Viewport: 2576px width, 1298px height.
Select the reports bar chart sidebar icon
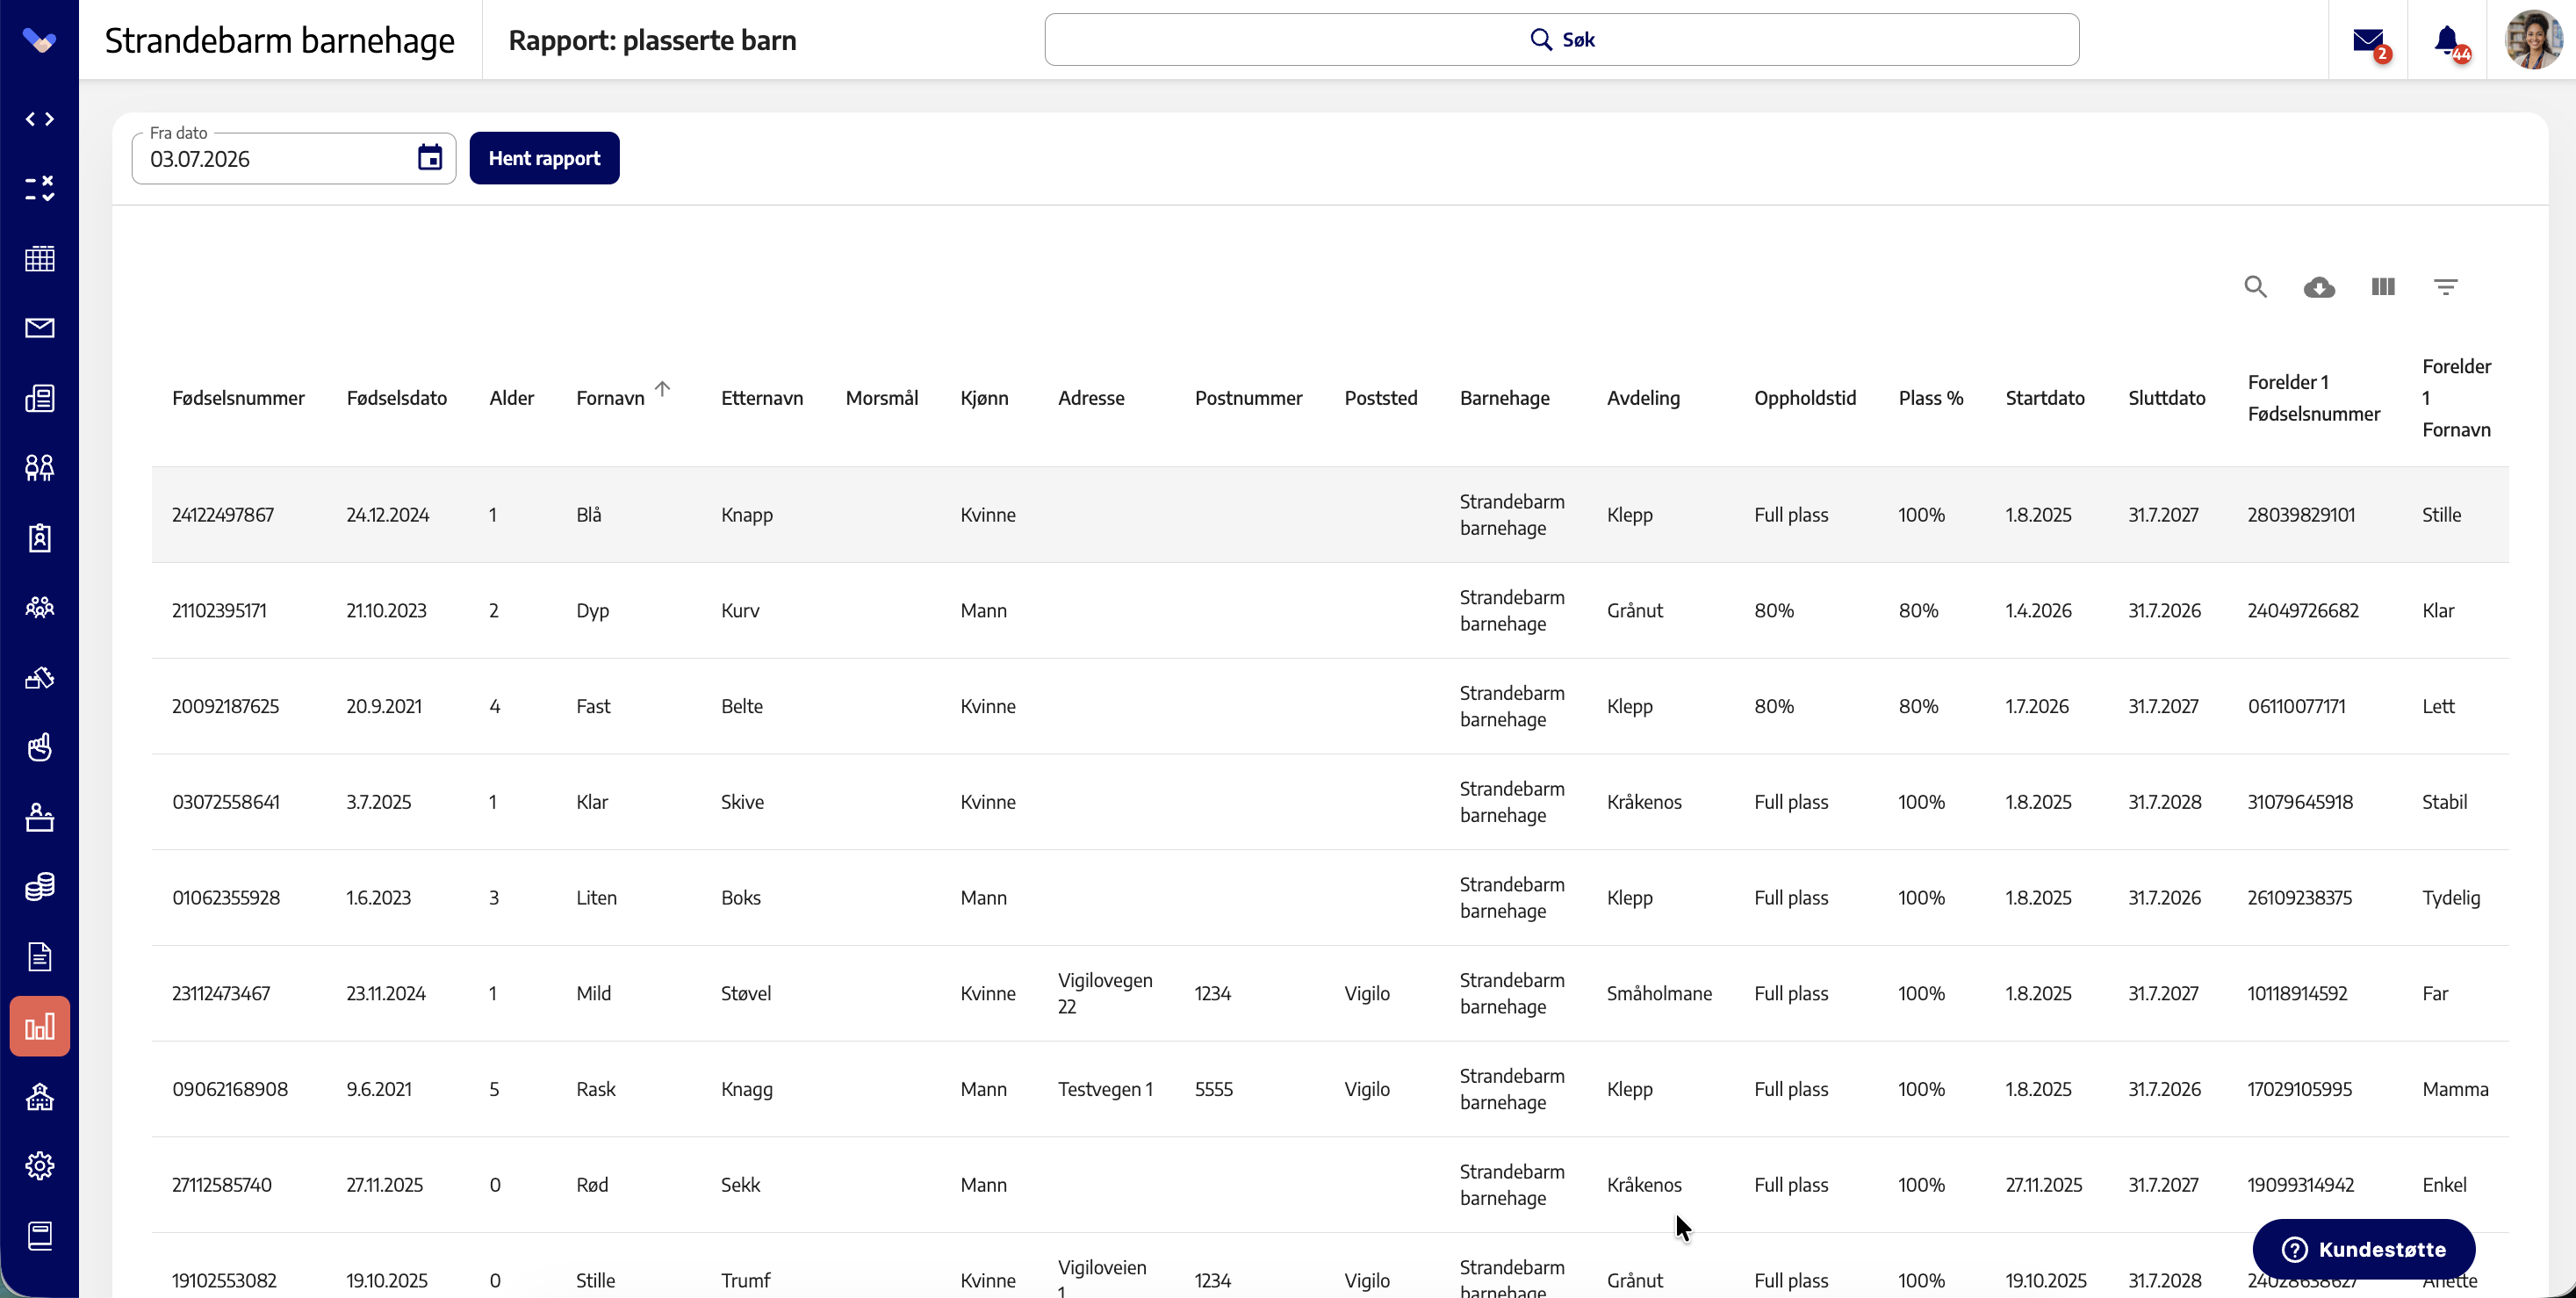pyautogui.click(x=40, y=1026)
